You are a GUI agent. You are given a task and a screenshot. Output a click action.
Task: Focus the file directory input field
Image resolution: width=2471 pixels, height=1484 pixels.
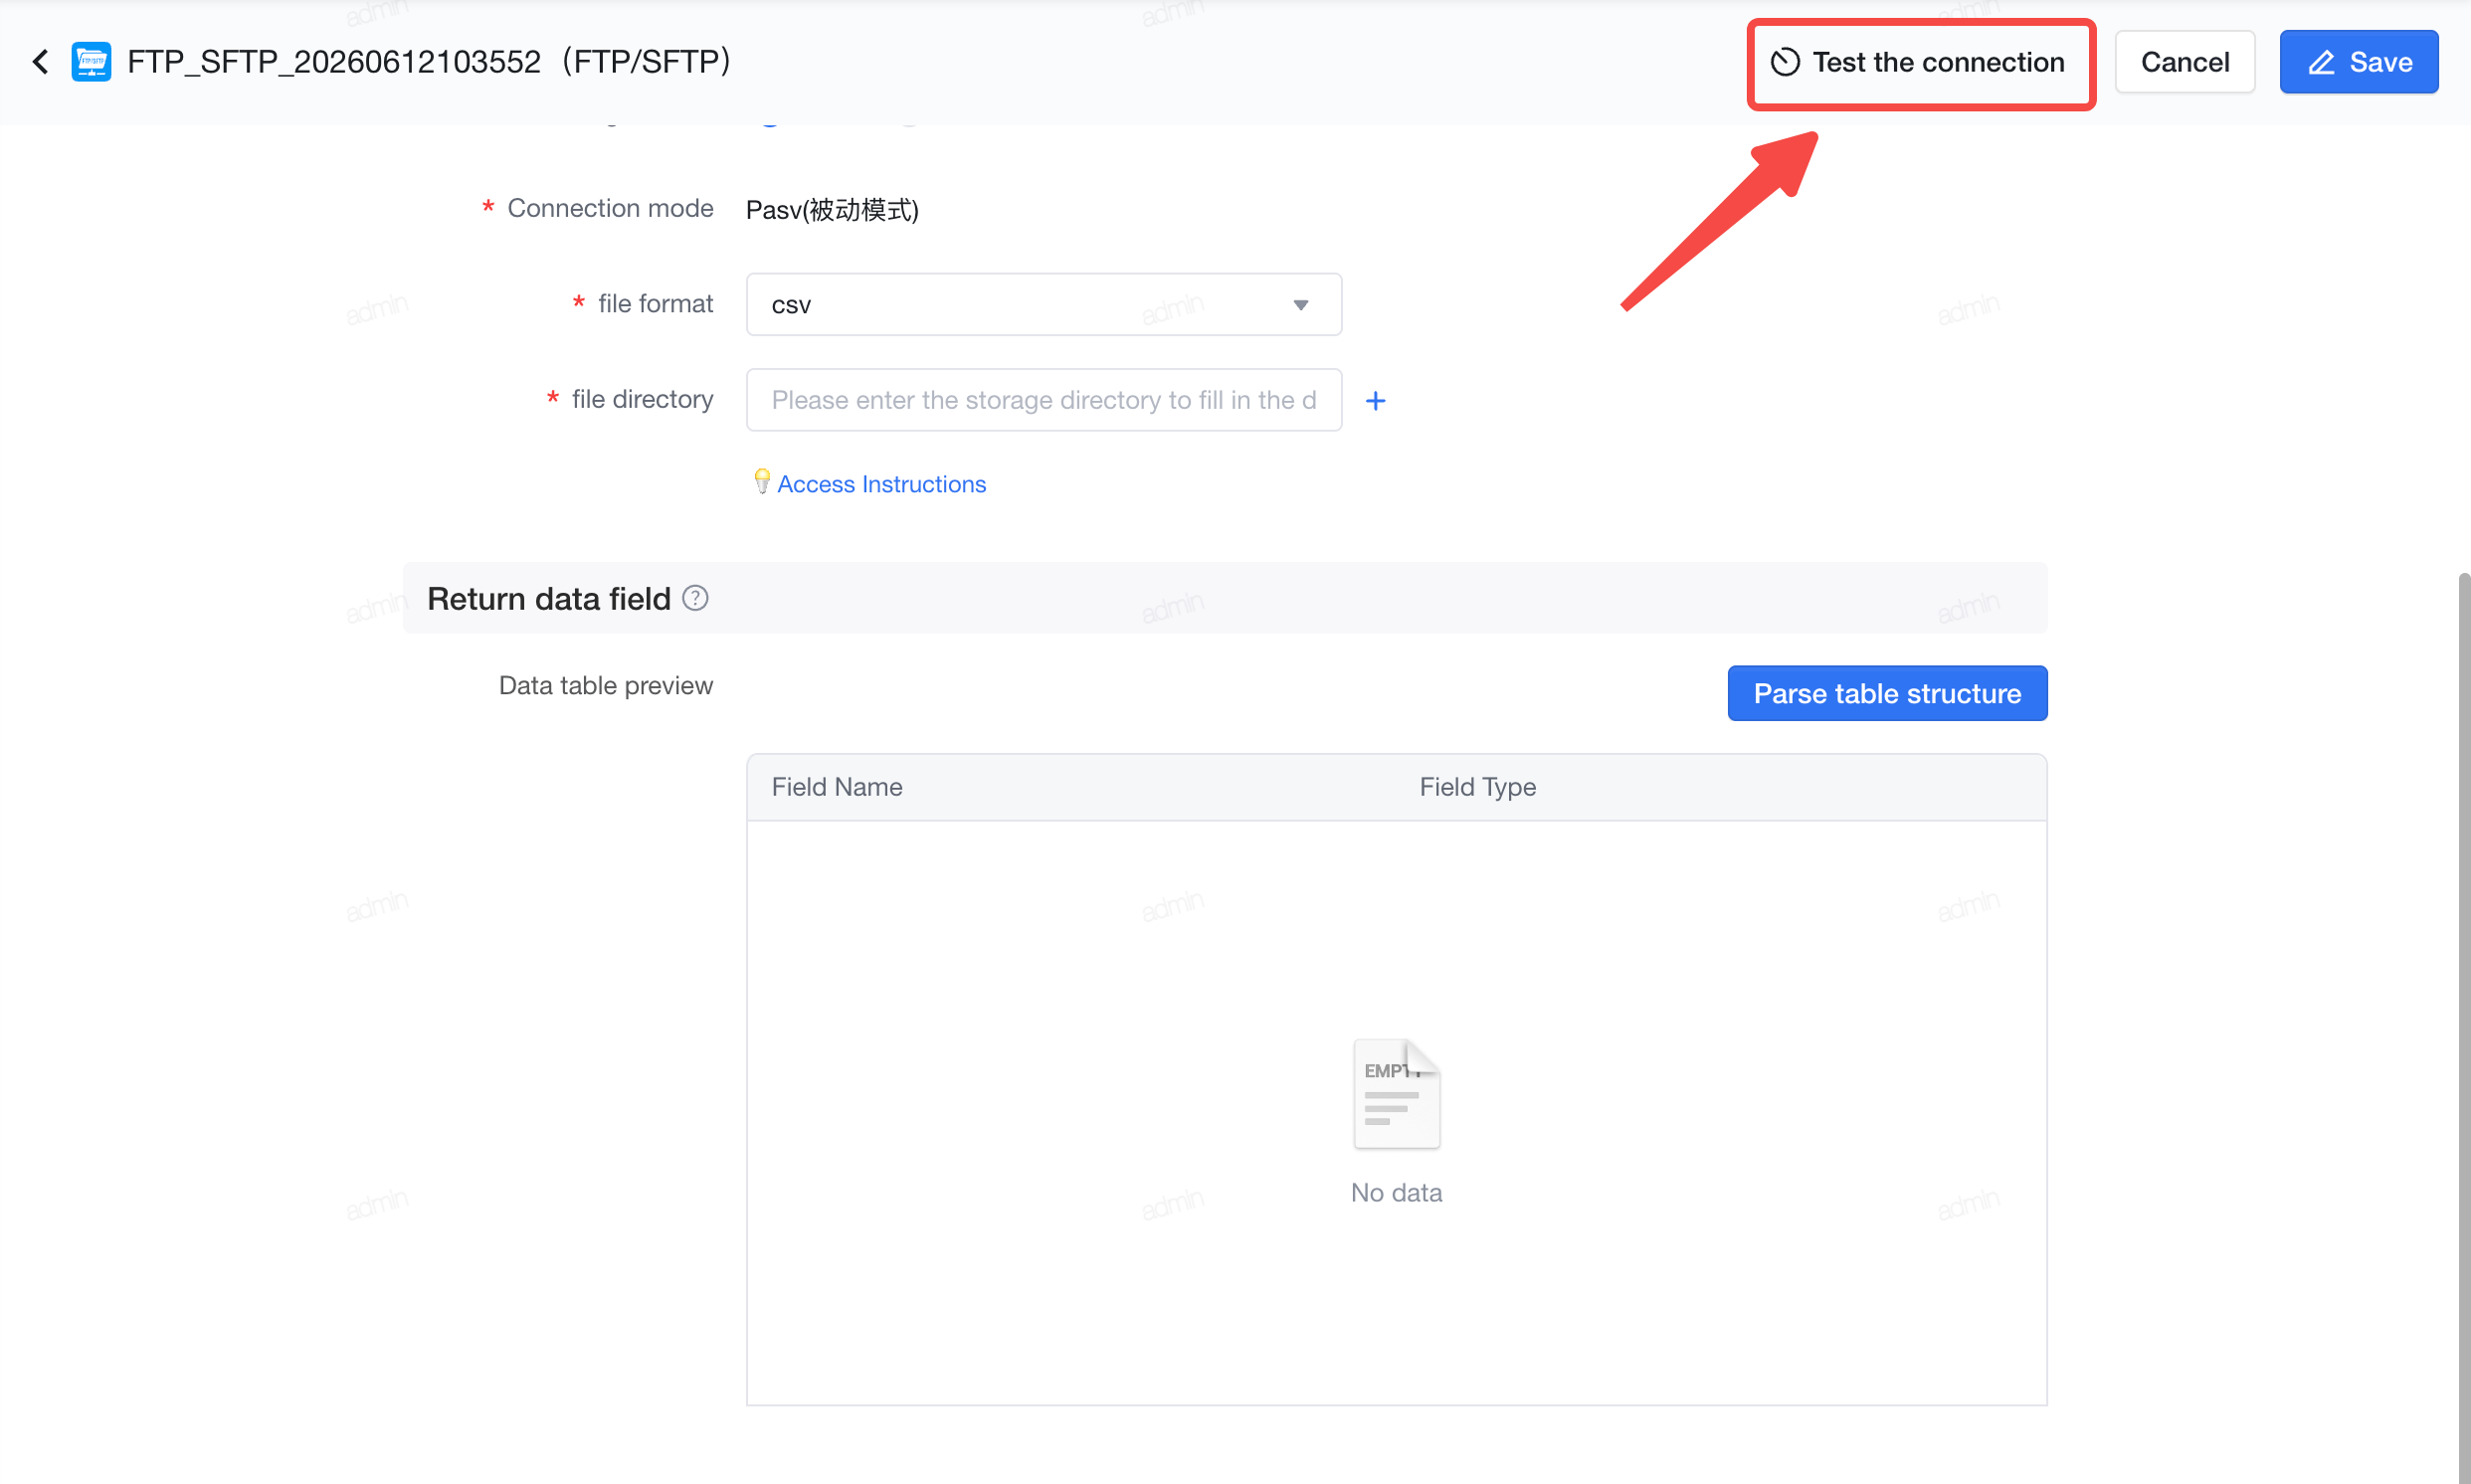pos(1043,400)
